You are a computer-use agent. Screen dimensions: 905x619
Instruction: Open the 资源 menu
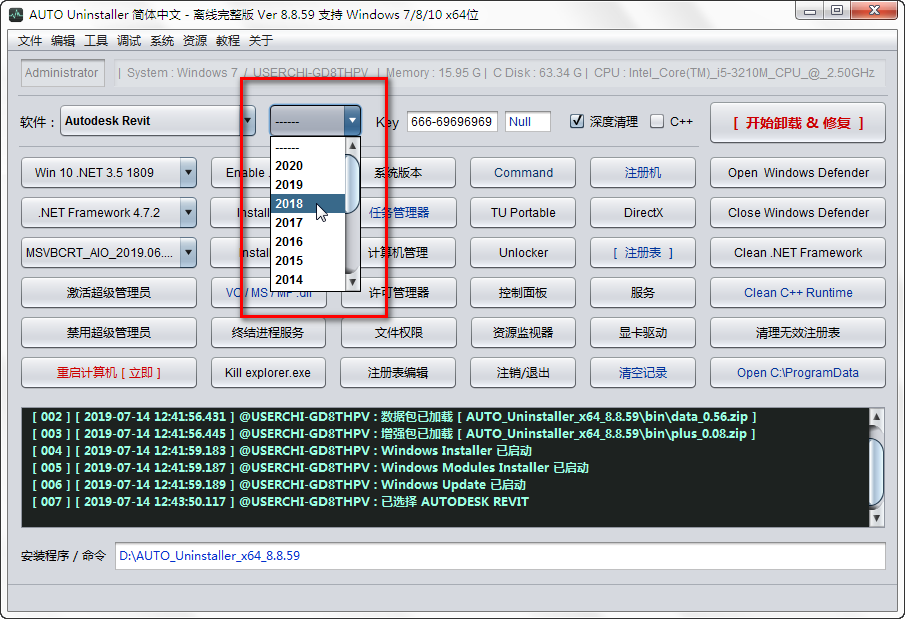(195, 40)
